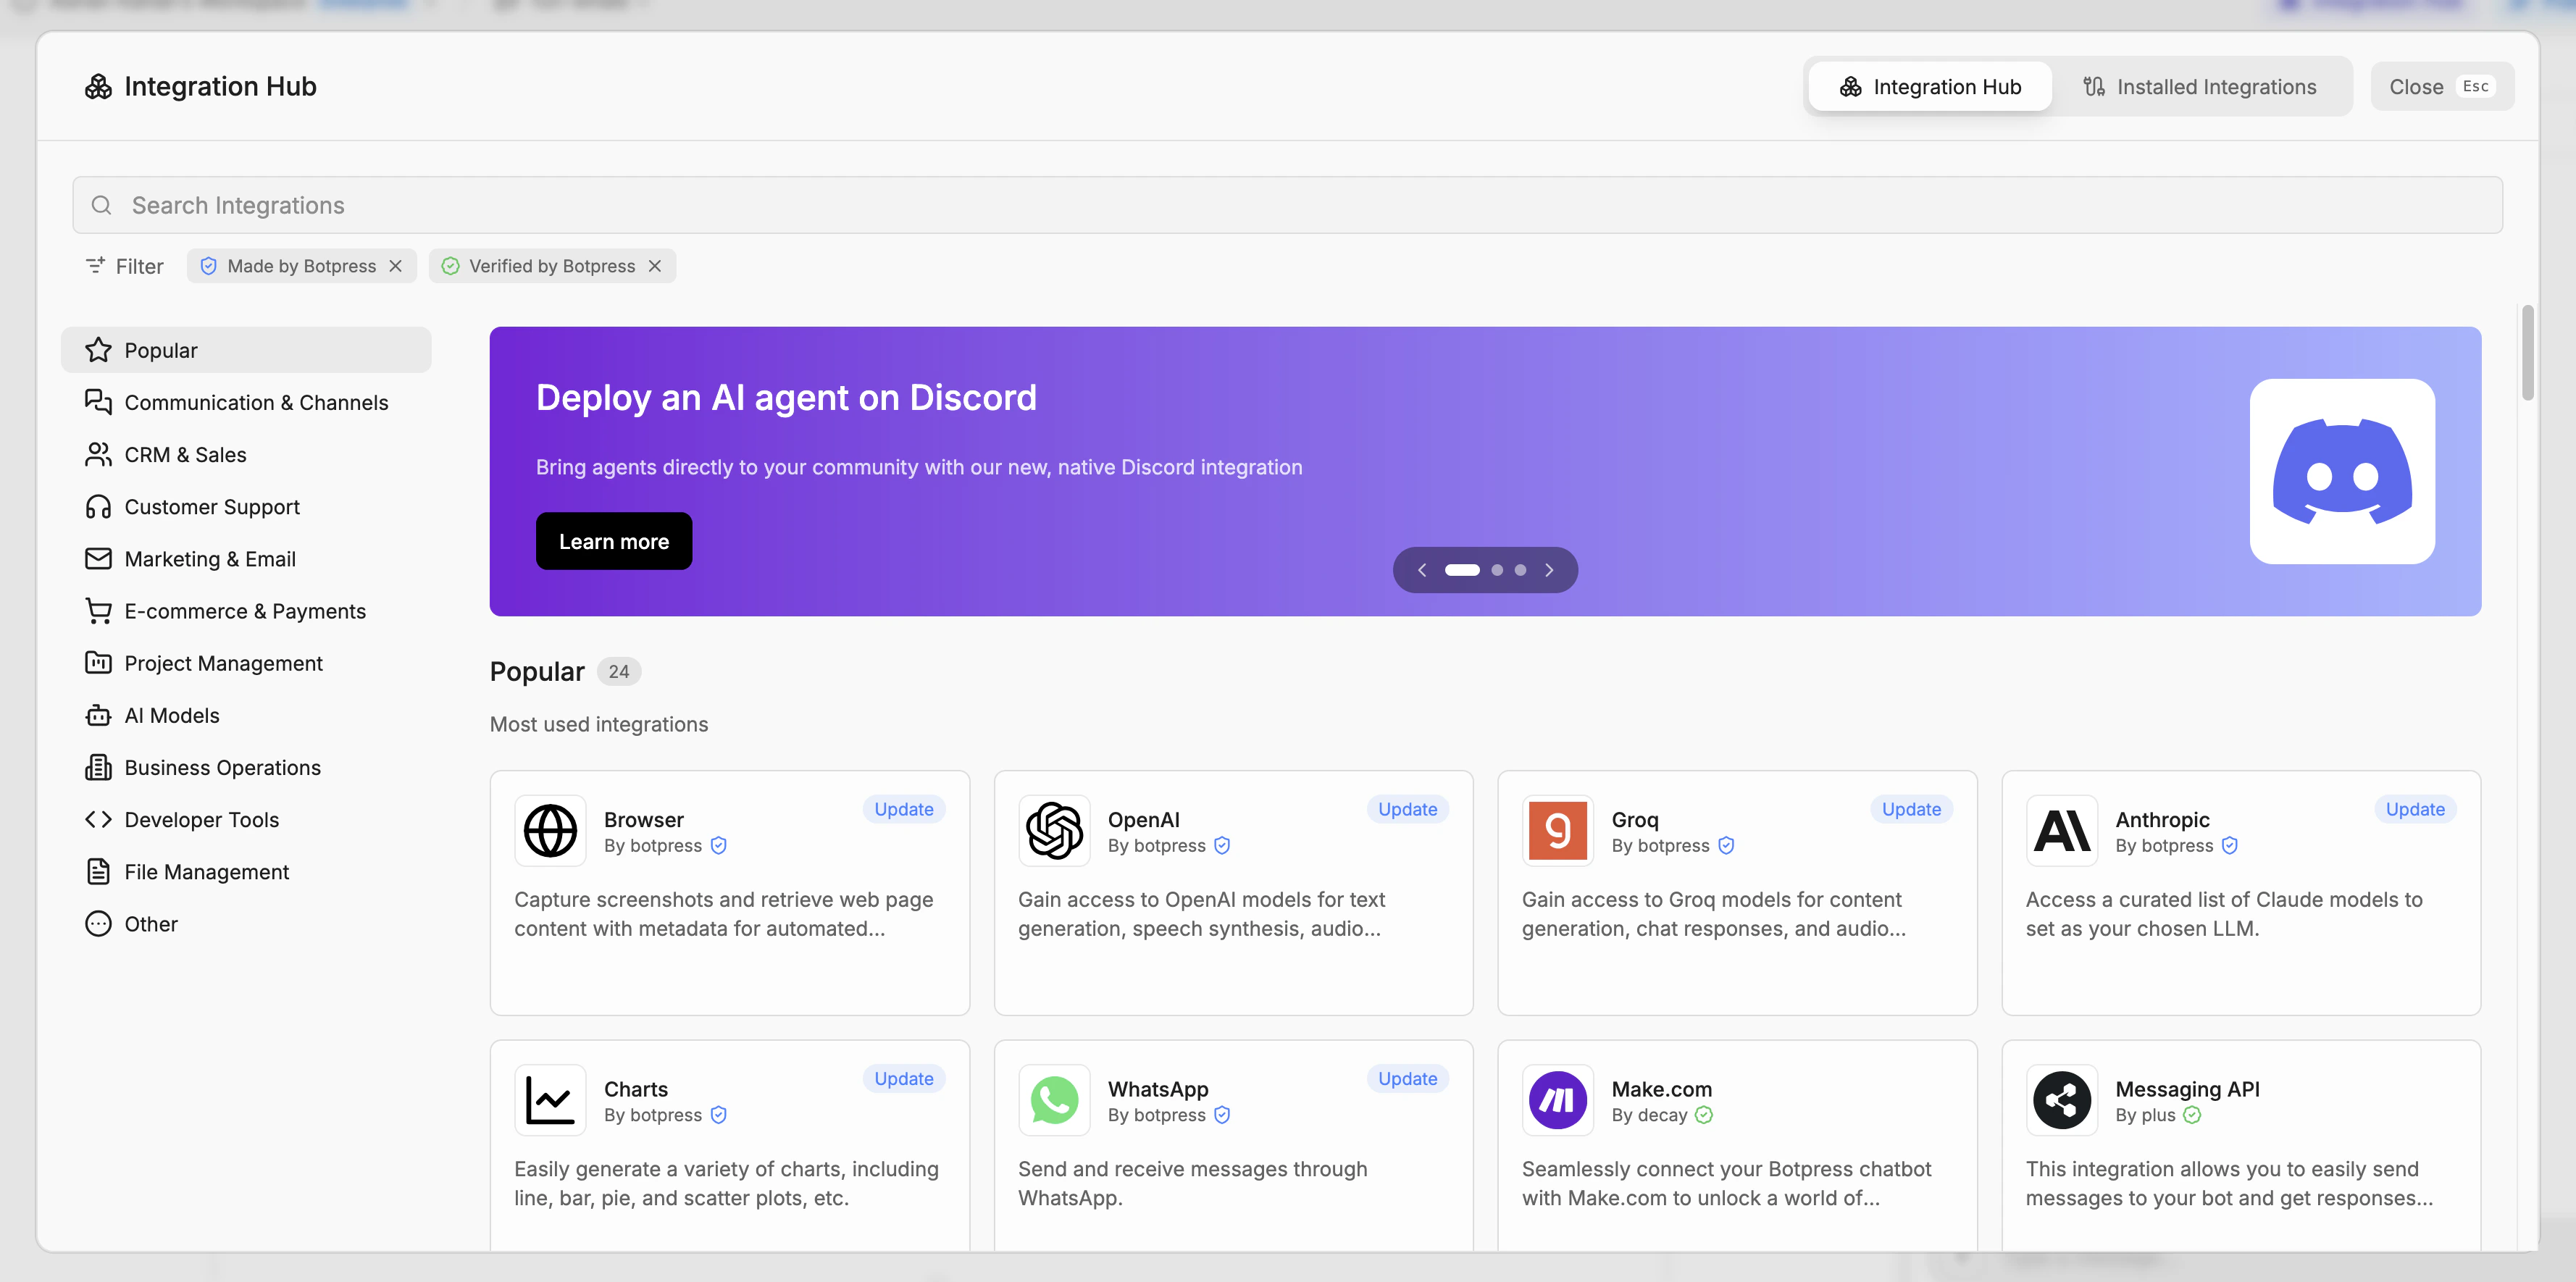The height and width of the screenshot is (1282, 2576).
Task: Toggle the Filter options
Action: (x=124, y=266)
